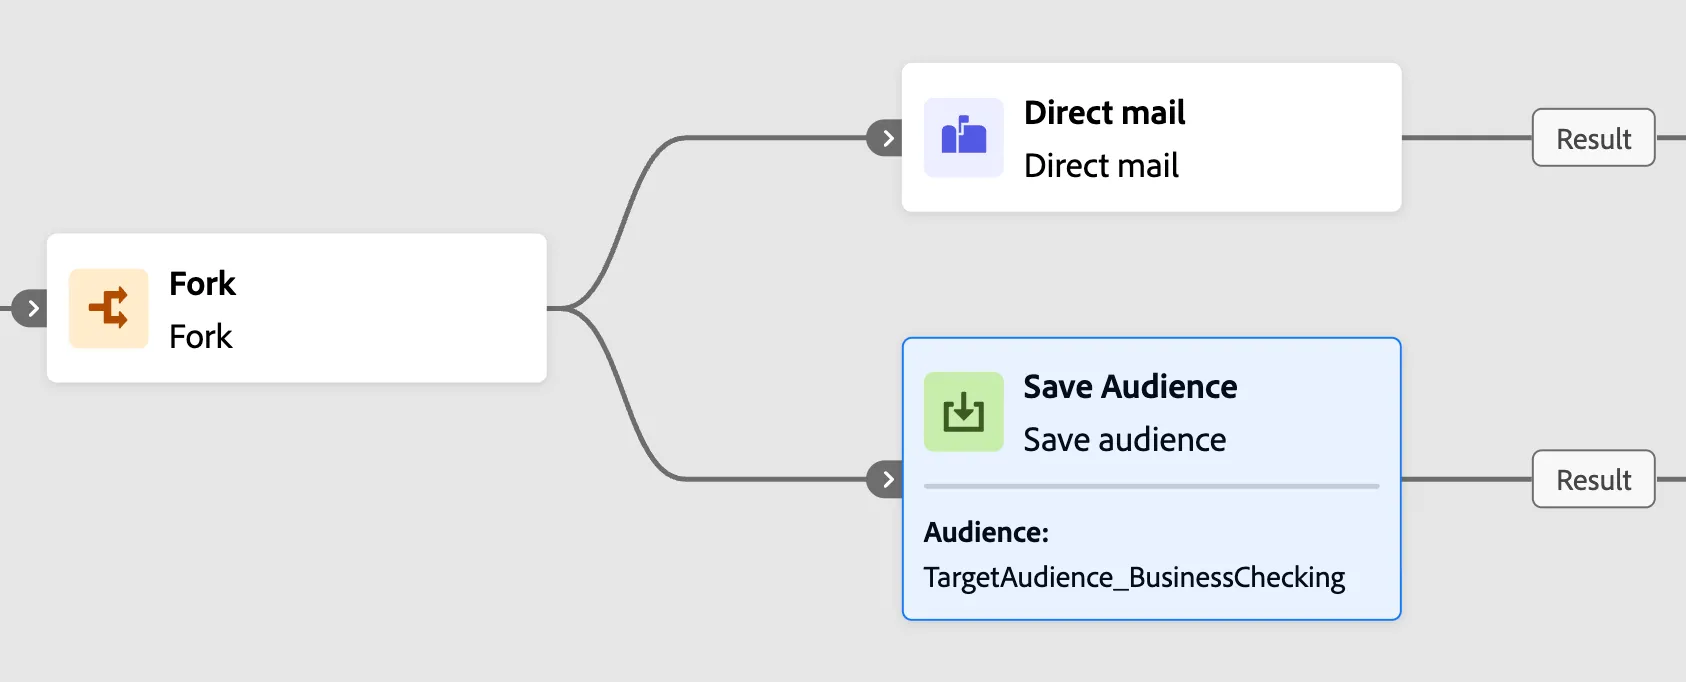This screenshot has height=682, width=1686.
Task: Click the arrow connector entering Save Audience
Action: click(886, 479)
